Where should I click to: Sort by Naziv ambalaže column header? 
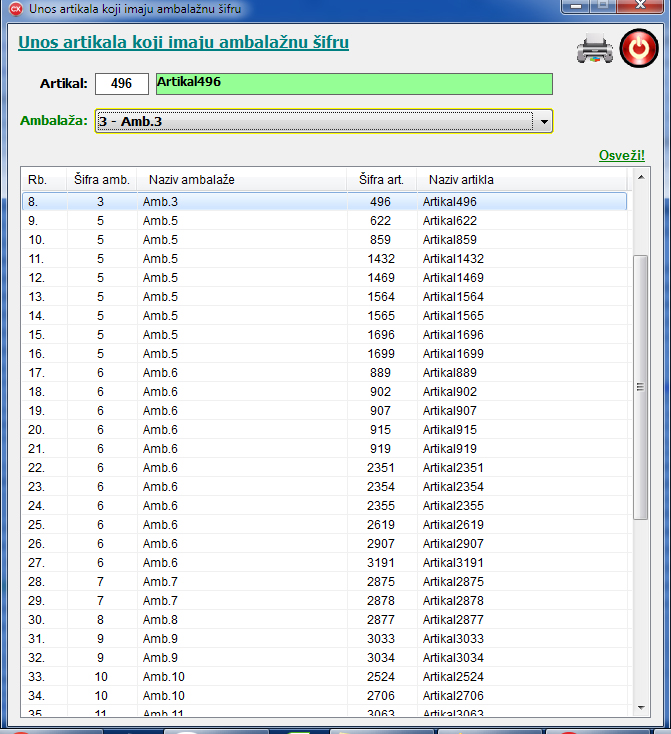pyautogui.click(x=242, y=180)
